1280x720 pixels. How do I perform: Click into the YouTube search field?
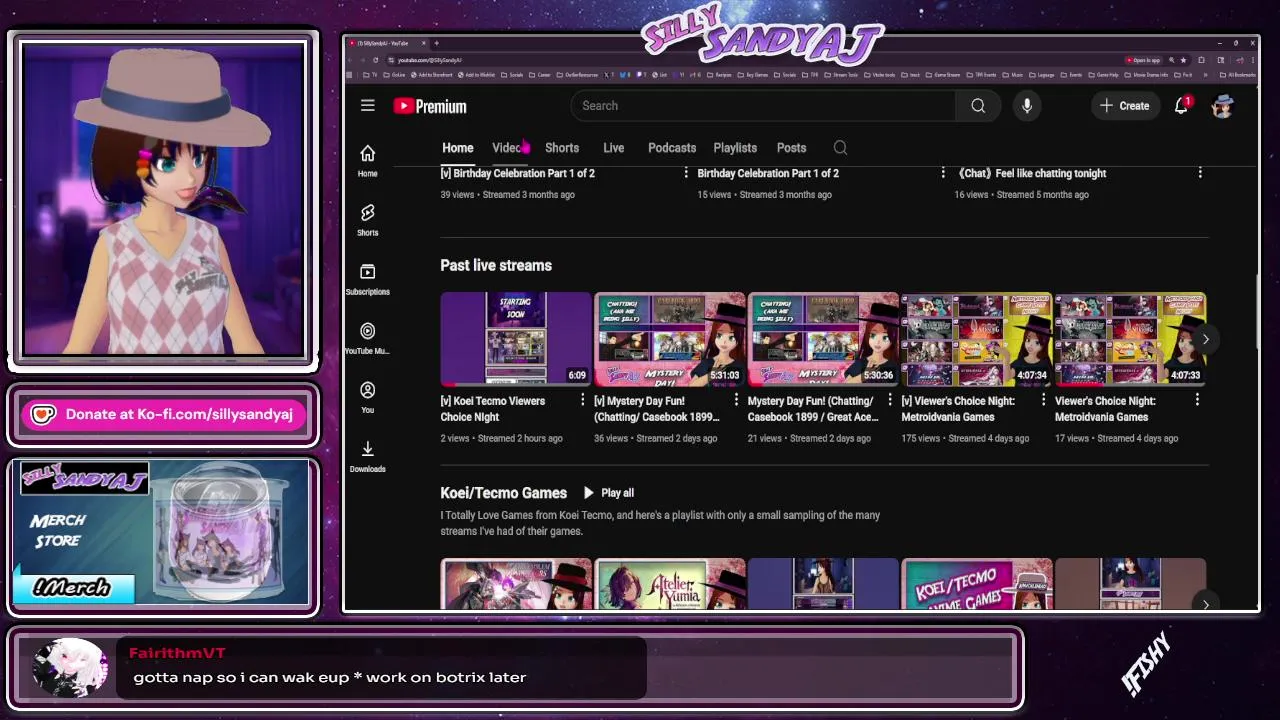click(765, 106)
